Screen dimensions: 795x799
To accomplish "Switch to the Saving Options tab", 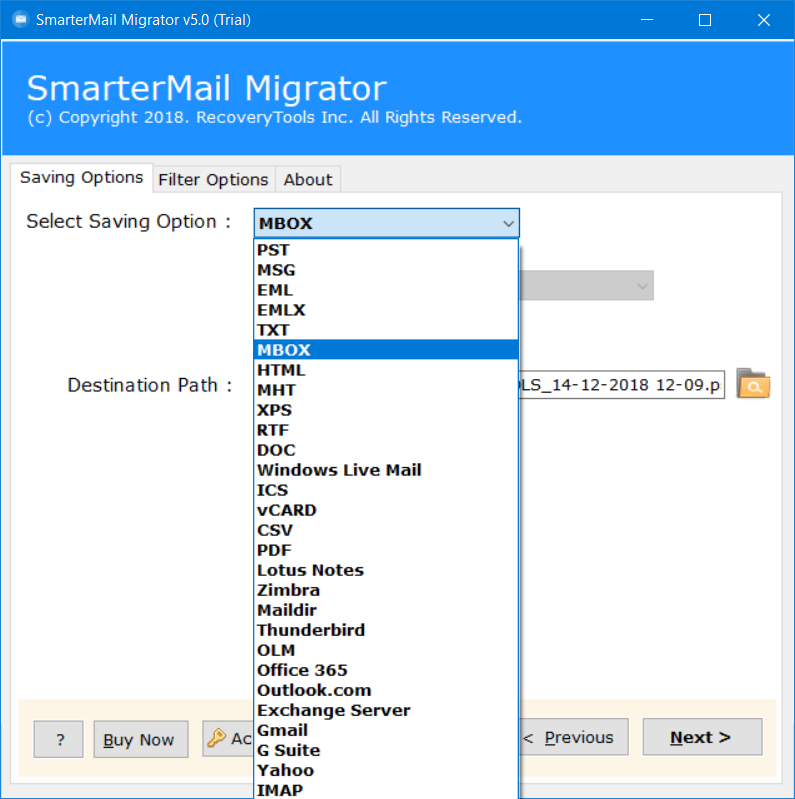I will tap(82, 177).
